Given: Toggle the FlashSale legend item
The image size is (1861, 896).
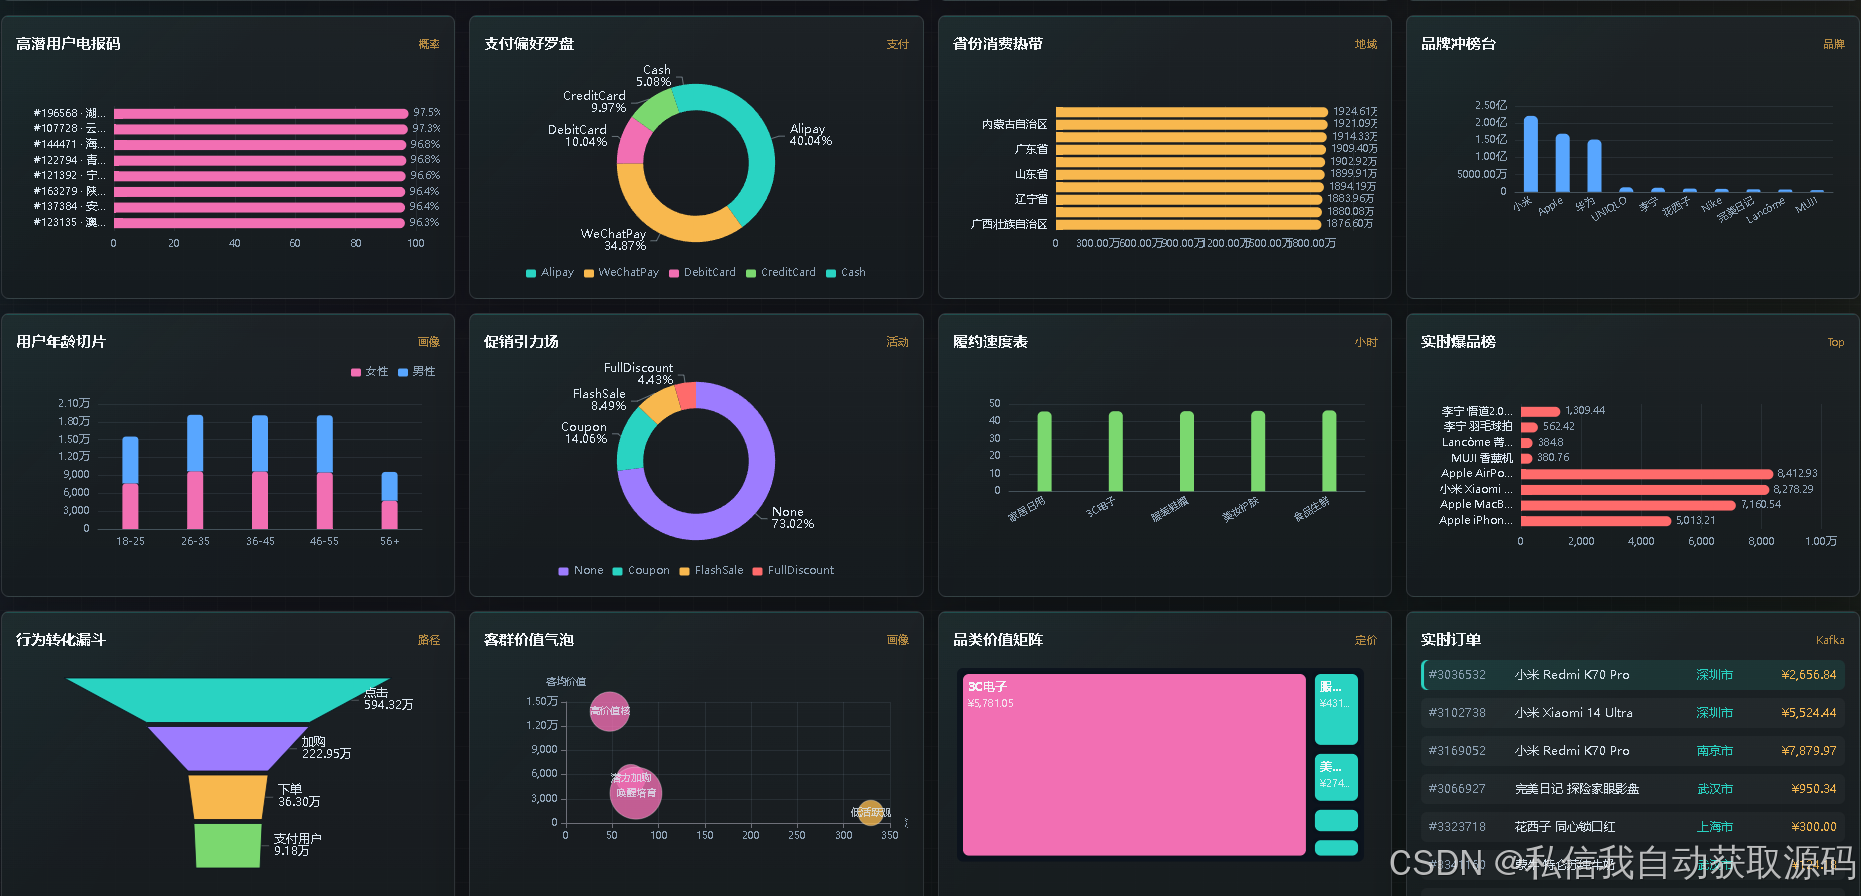Looking at the screenshot, I should click(711, 570).
